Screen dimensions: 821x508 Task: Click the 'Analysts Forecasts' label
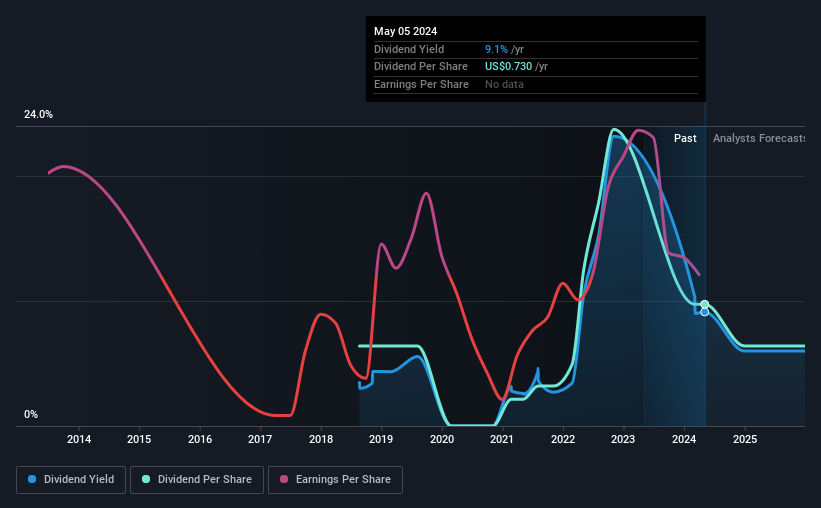(x=759, y=138)
